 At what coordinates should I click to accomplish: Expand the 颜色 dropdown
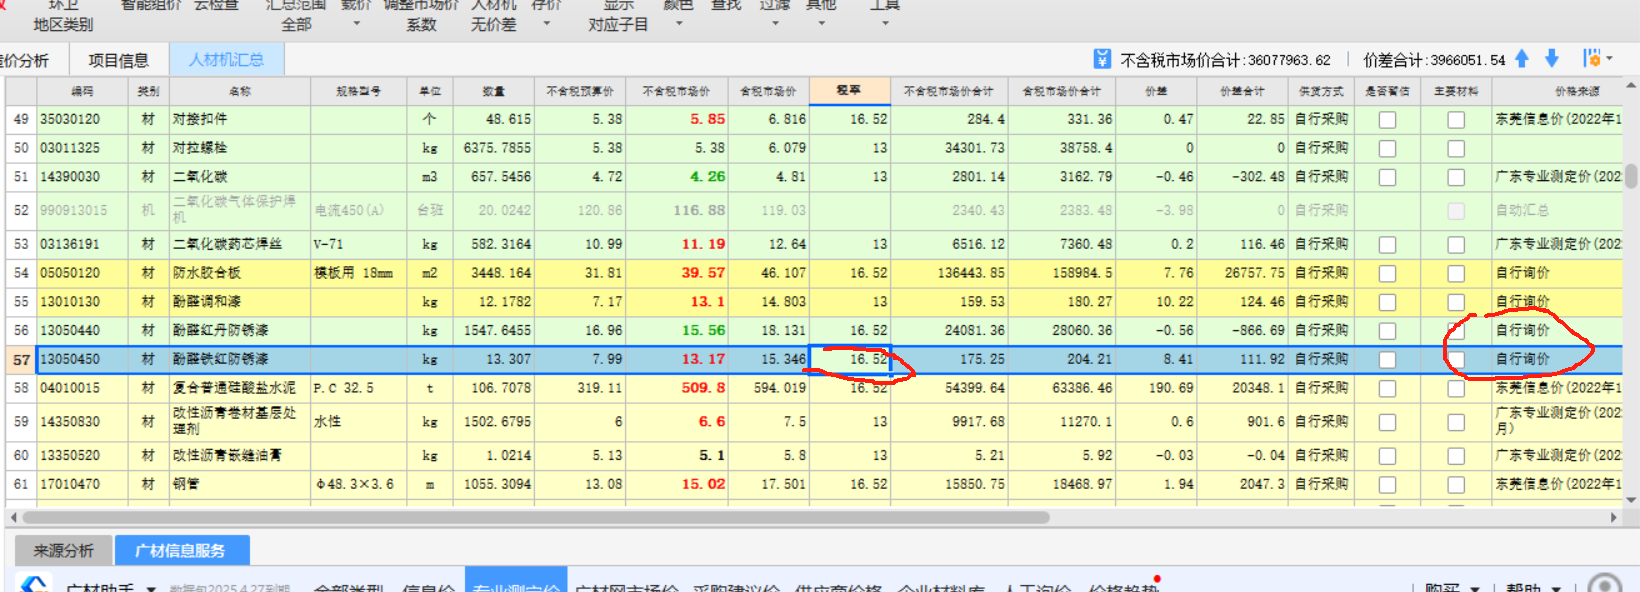pyautogui.click(x=679, y=23)
